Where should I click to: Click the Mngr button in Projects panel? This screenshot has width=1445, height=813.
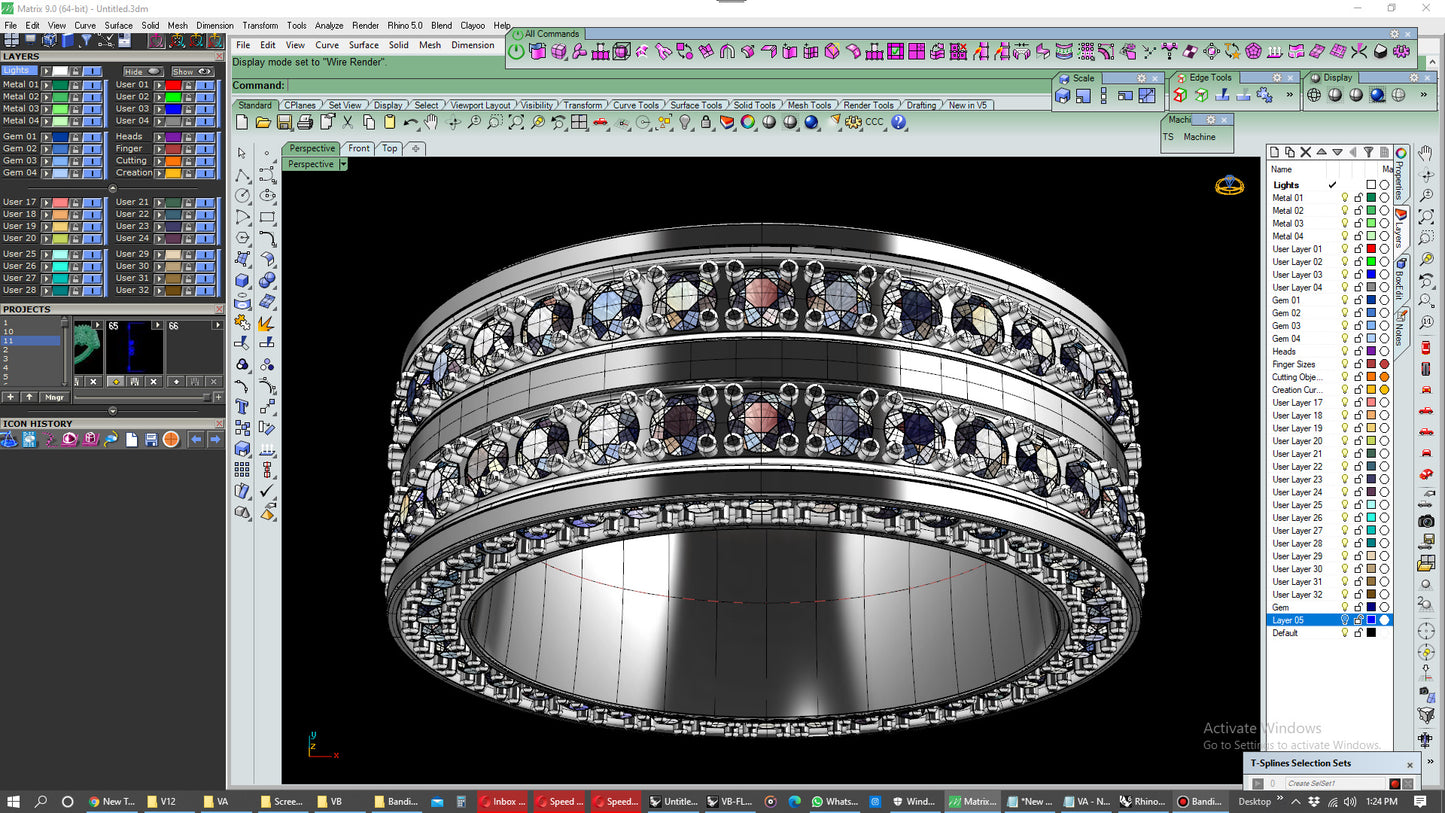click(54, 397)
